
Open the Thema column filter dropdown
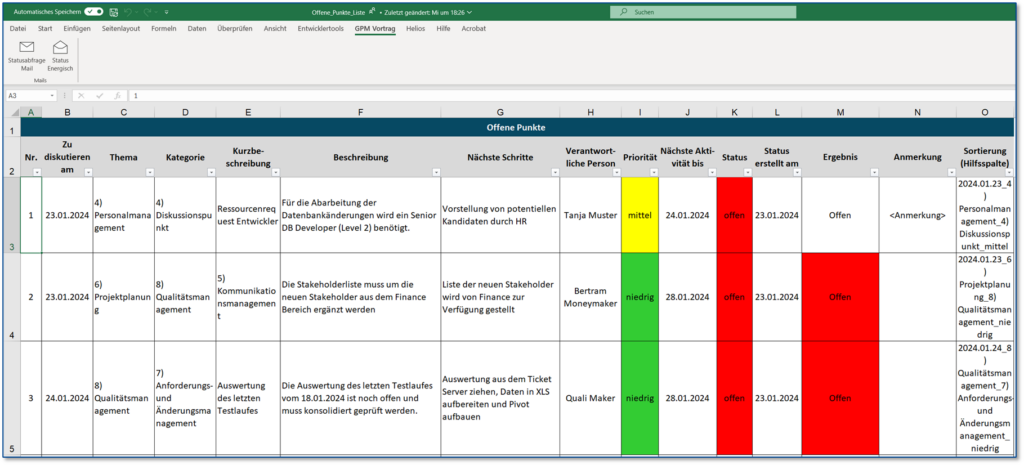[150, 172]
